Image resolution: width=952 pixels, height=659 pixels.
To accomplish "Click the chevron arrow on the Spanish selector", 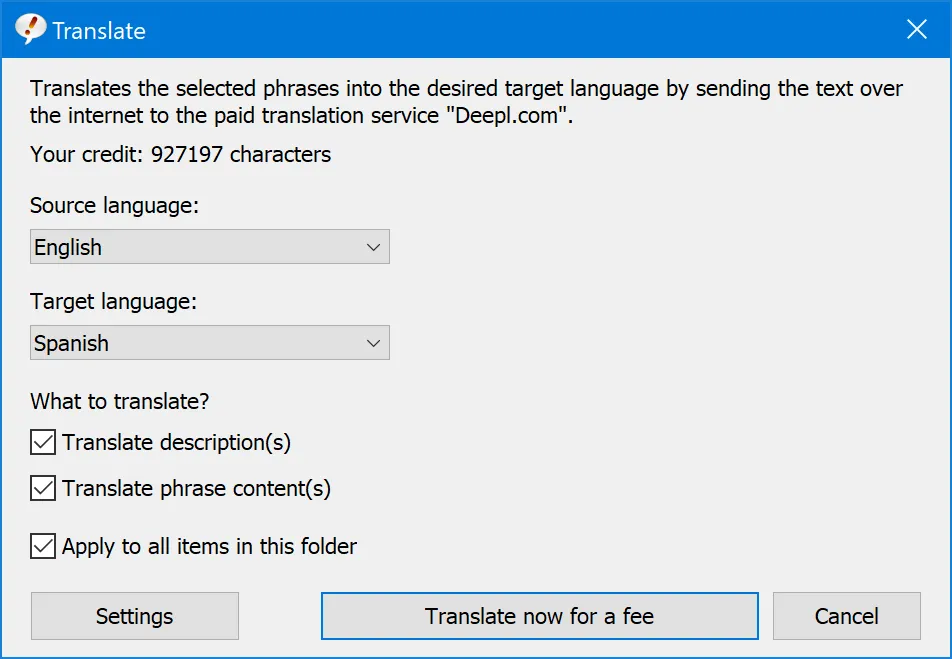I will (374, 342).
